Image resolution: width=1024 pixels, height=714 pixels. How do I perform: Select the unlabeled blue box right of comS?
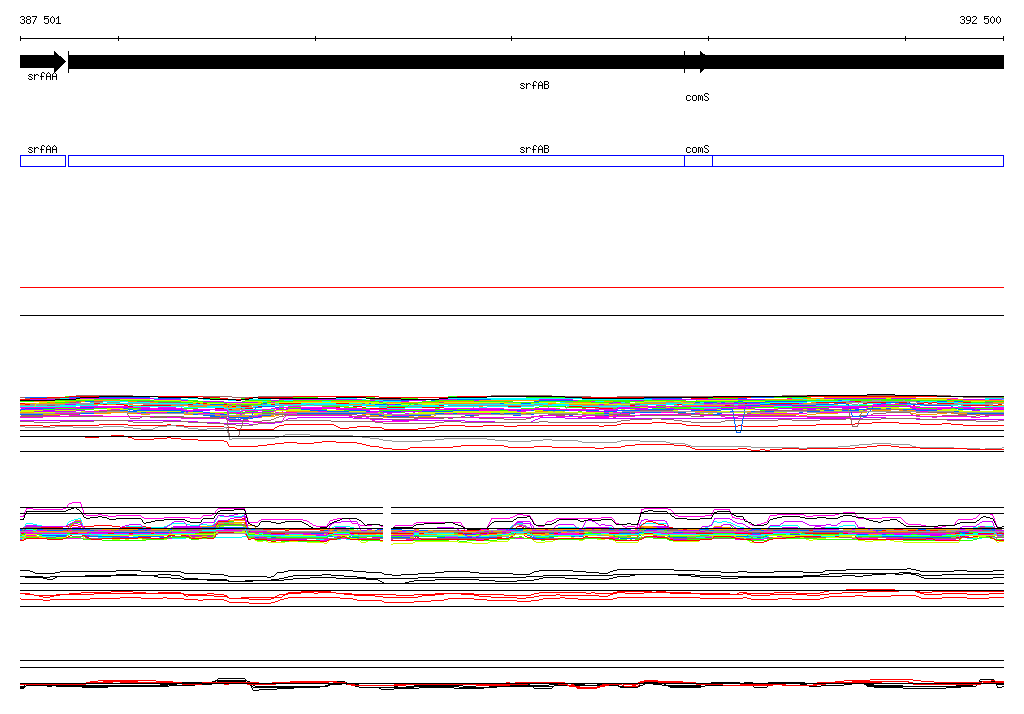pos(857,161)
